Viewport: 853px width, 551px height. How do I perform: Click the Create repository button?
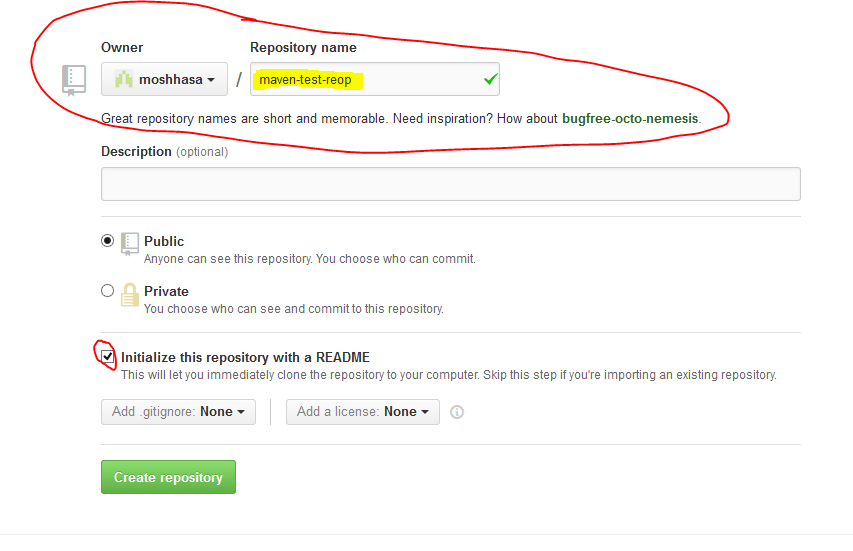[169, 477]
